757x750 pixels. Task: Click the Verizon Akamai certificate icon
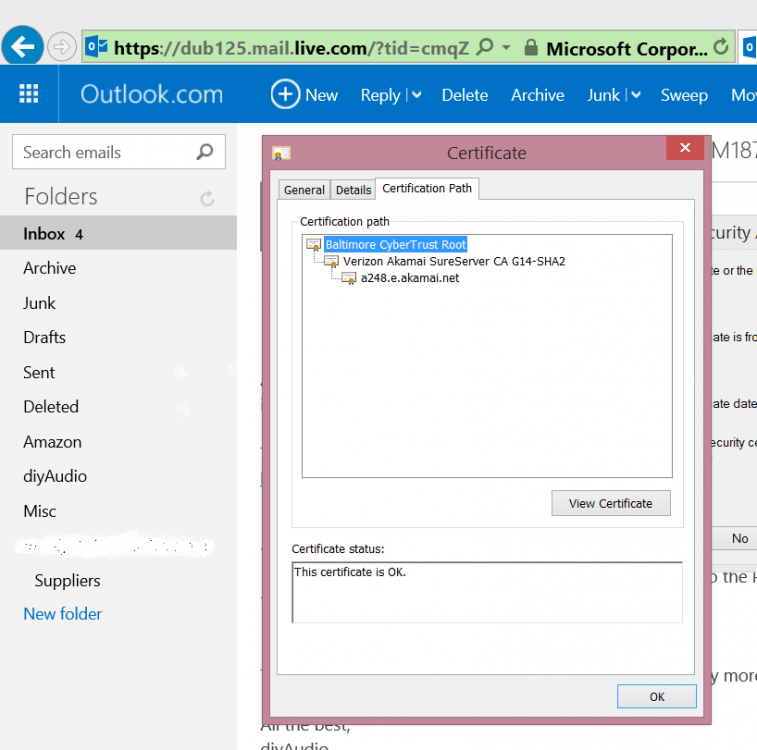click(x=332, y=262)
